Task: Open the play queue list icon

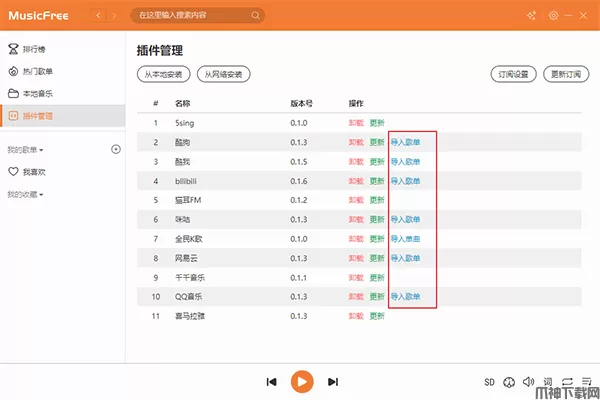Action: 587,381
